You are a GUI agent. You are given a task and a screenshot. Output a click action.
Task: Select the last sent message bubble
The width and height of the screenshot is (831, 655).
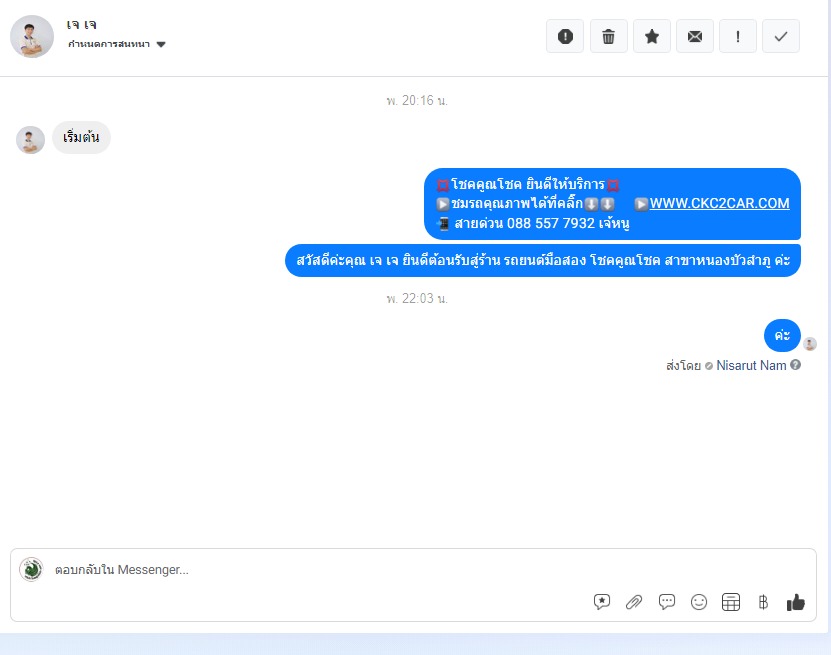click(x=782, y=335)
